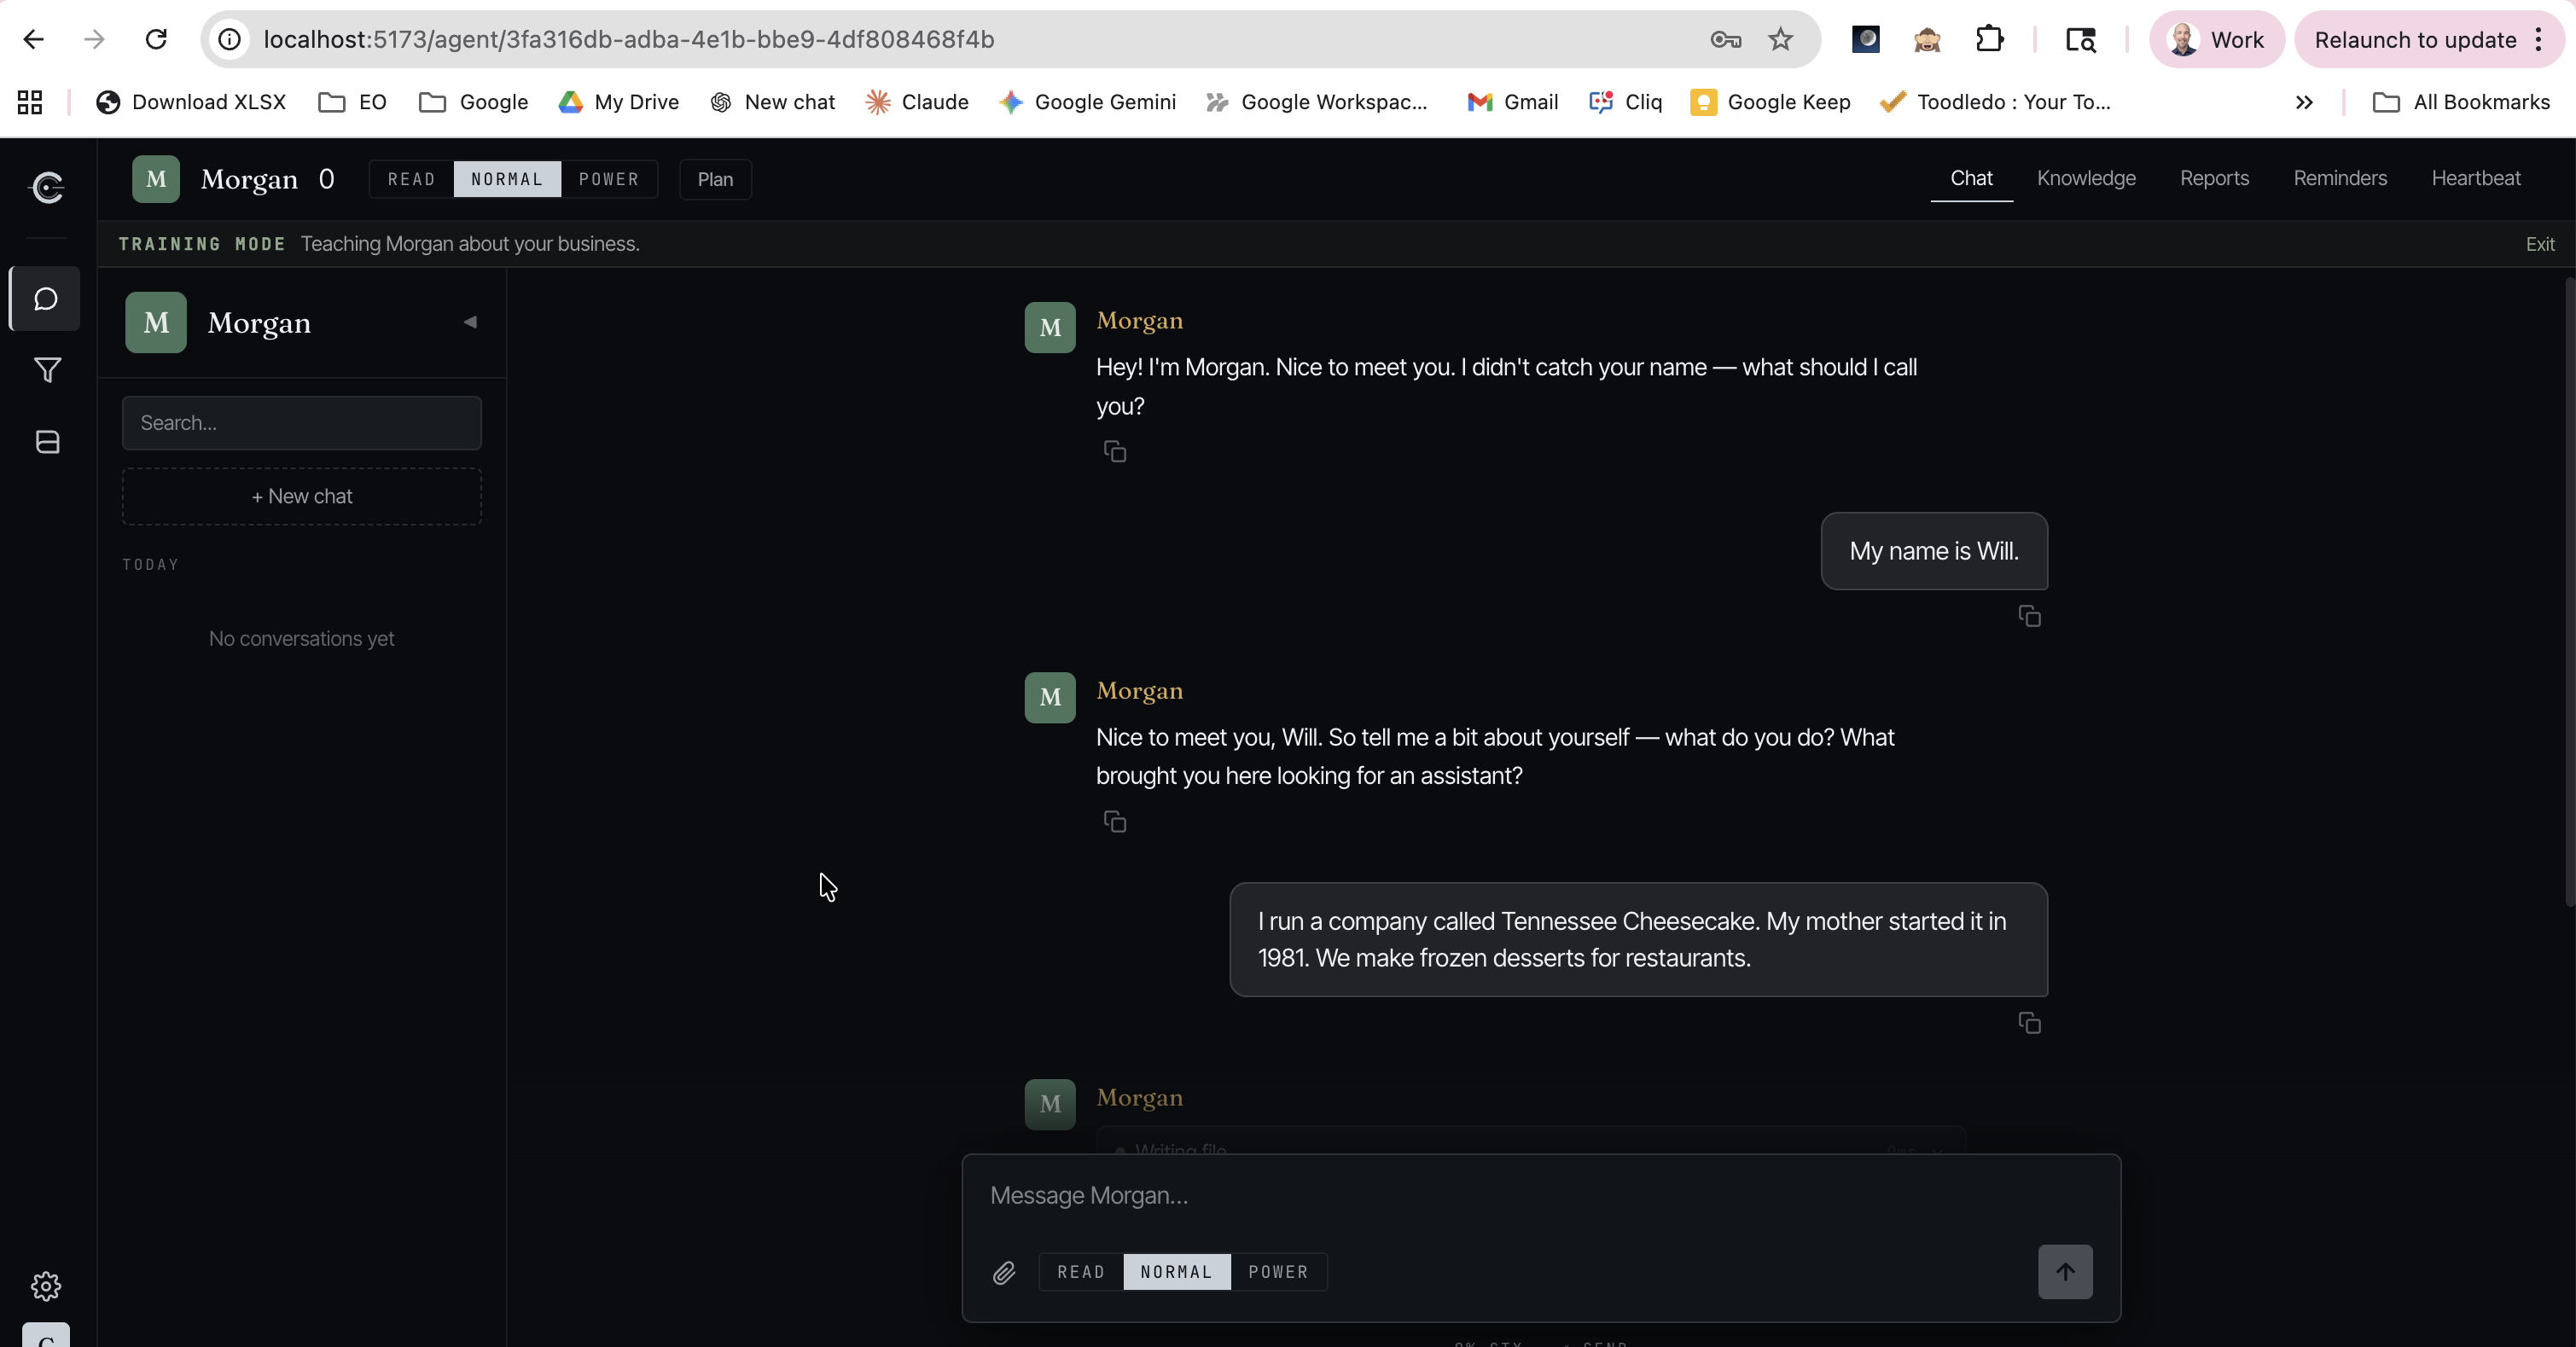Open the Work profile menu
The height and width of the screenshot is (1347, 2576).
pos(2216,39)
